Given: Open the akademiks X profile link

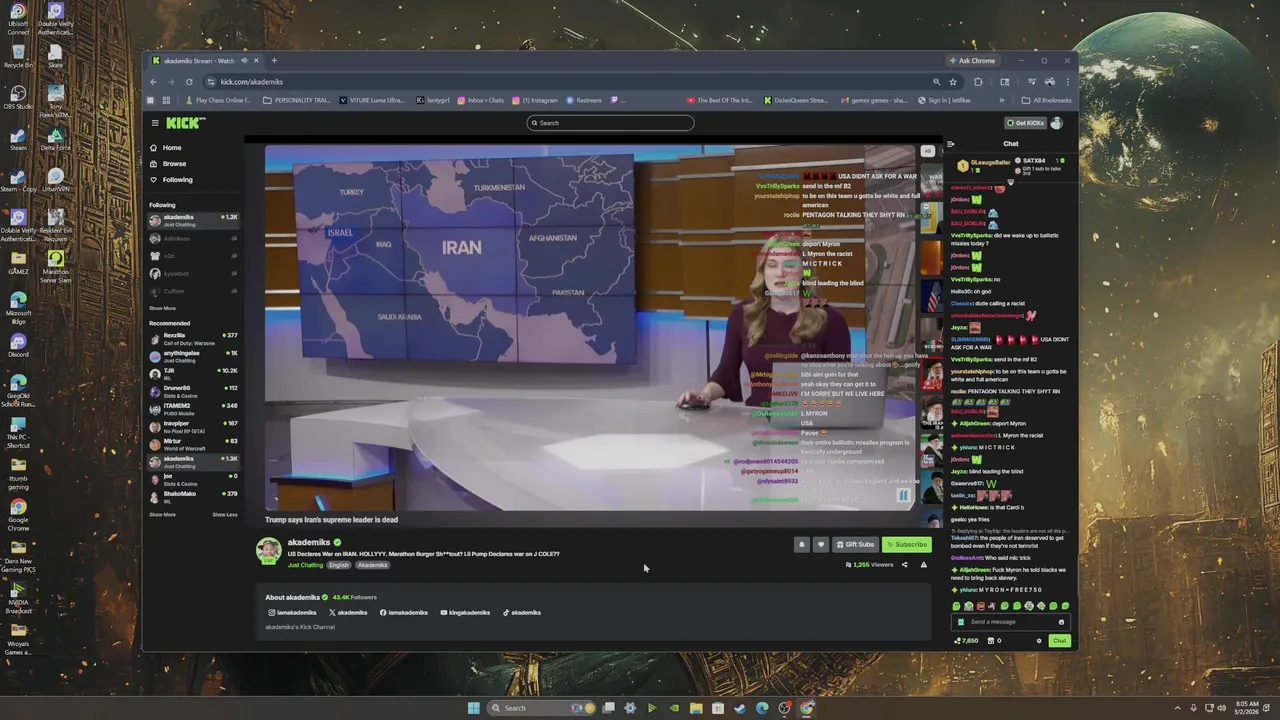Looking at the screenshot, I should tap(348, 612).
